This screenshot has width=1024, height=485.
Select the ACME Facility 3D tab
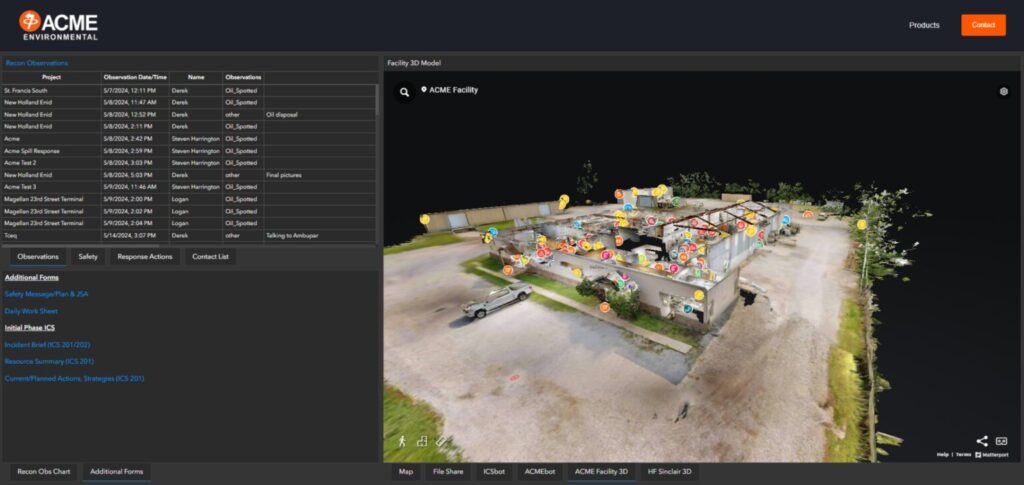[x=601, y=471]
